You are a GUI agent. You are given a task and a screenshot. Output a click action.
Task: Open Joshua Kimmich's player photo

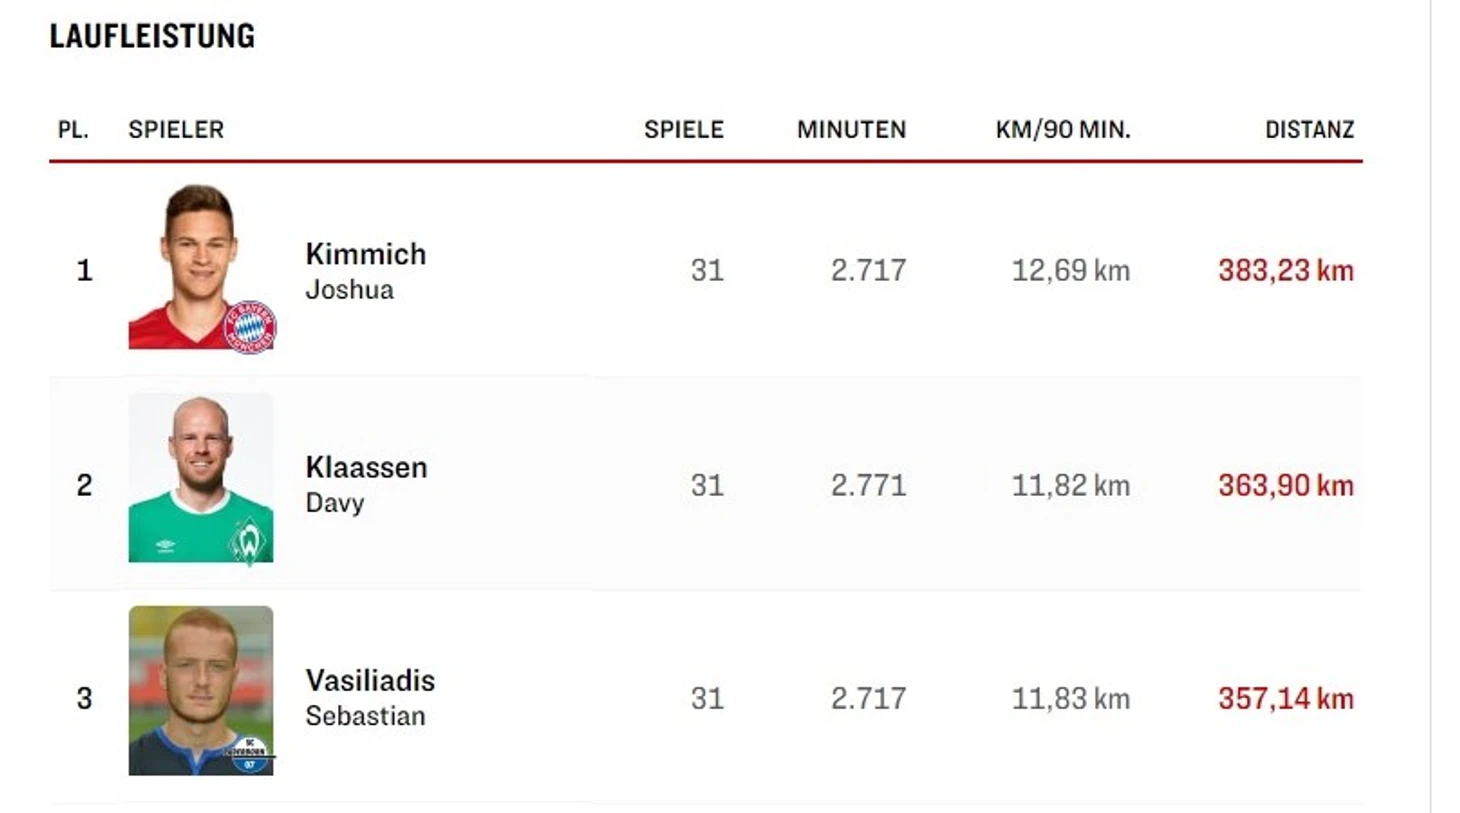[201, 266]
